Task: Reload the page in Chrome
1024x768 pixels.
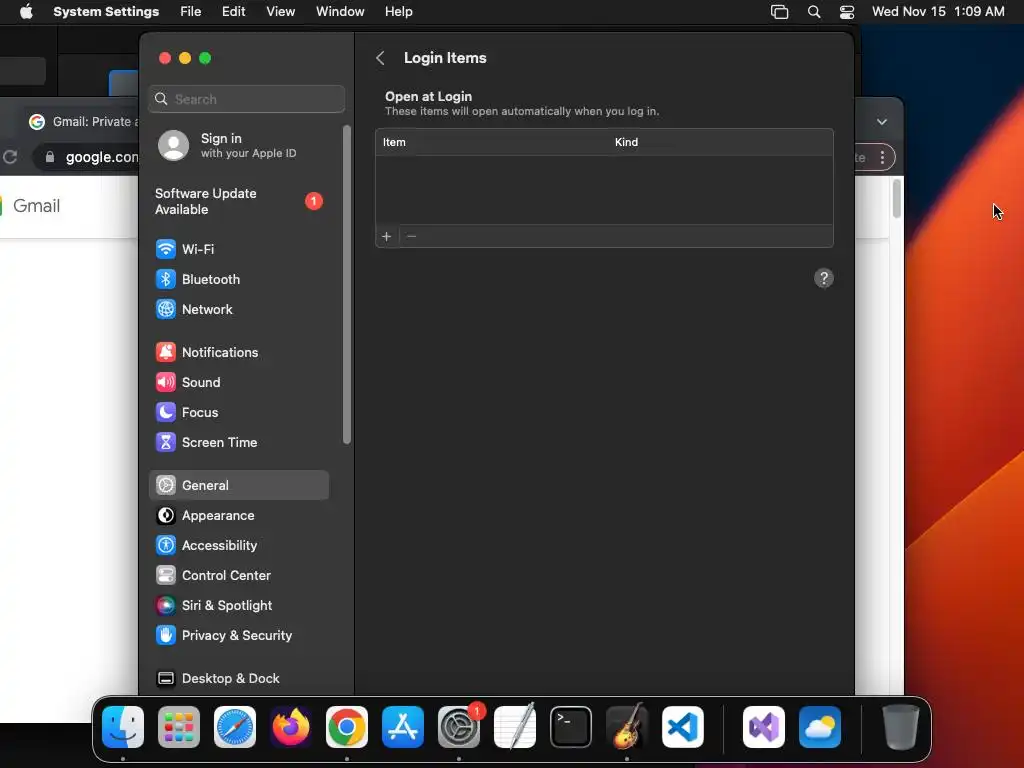Action: click(10, 157)
